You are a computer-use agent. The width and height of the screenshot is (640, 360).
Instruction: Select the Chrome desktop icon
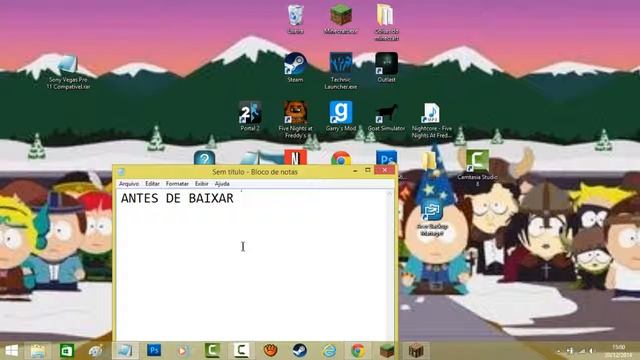[341, 158]
